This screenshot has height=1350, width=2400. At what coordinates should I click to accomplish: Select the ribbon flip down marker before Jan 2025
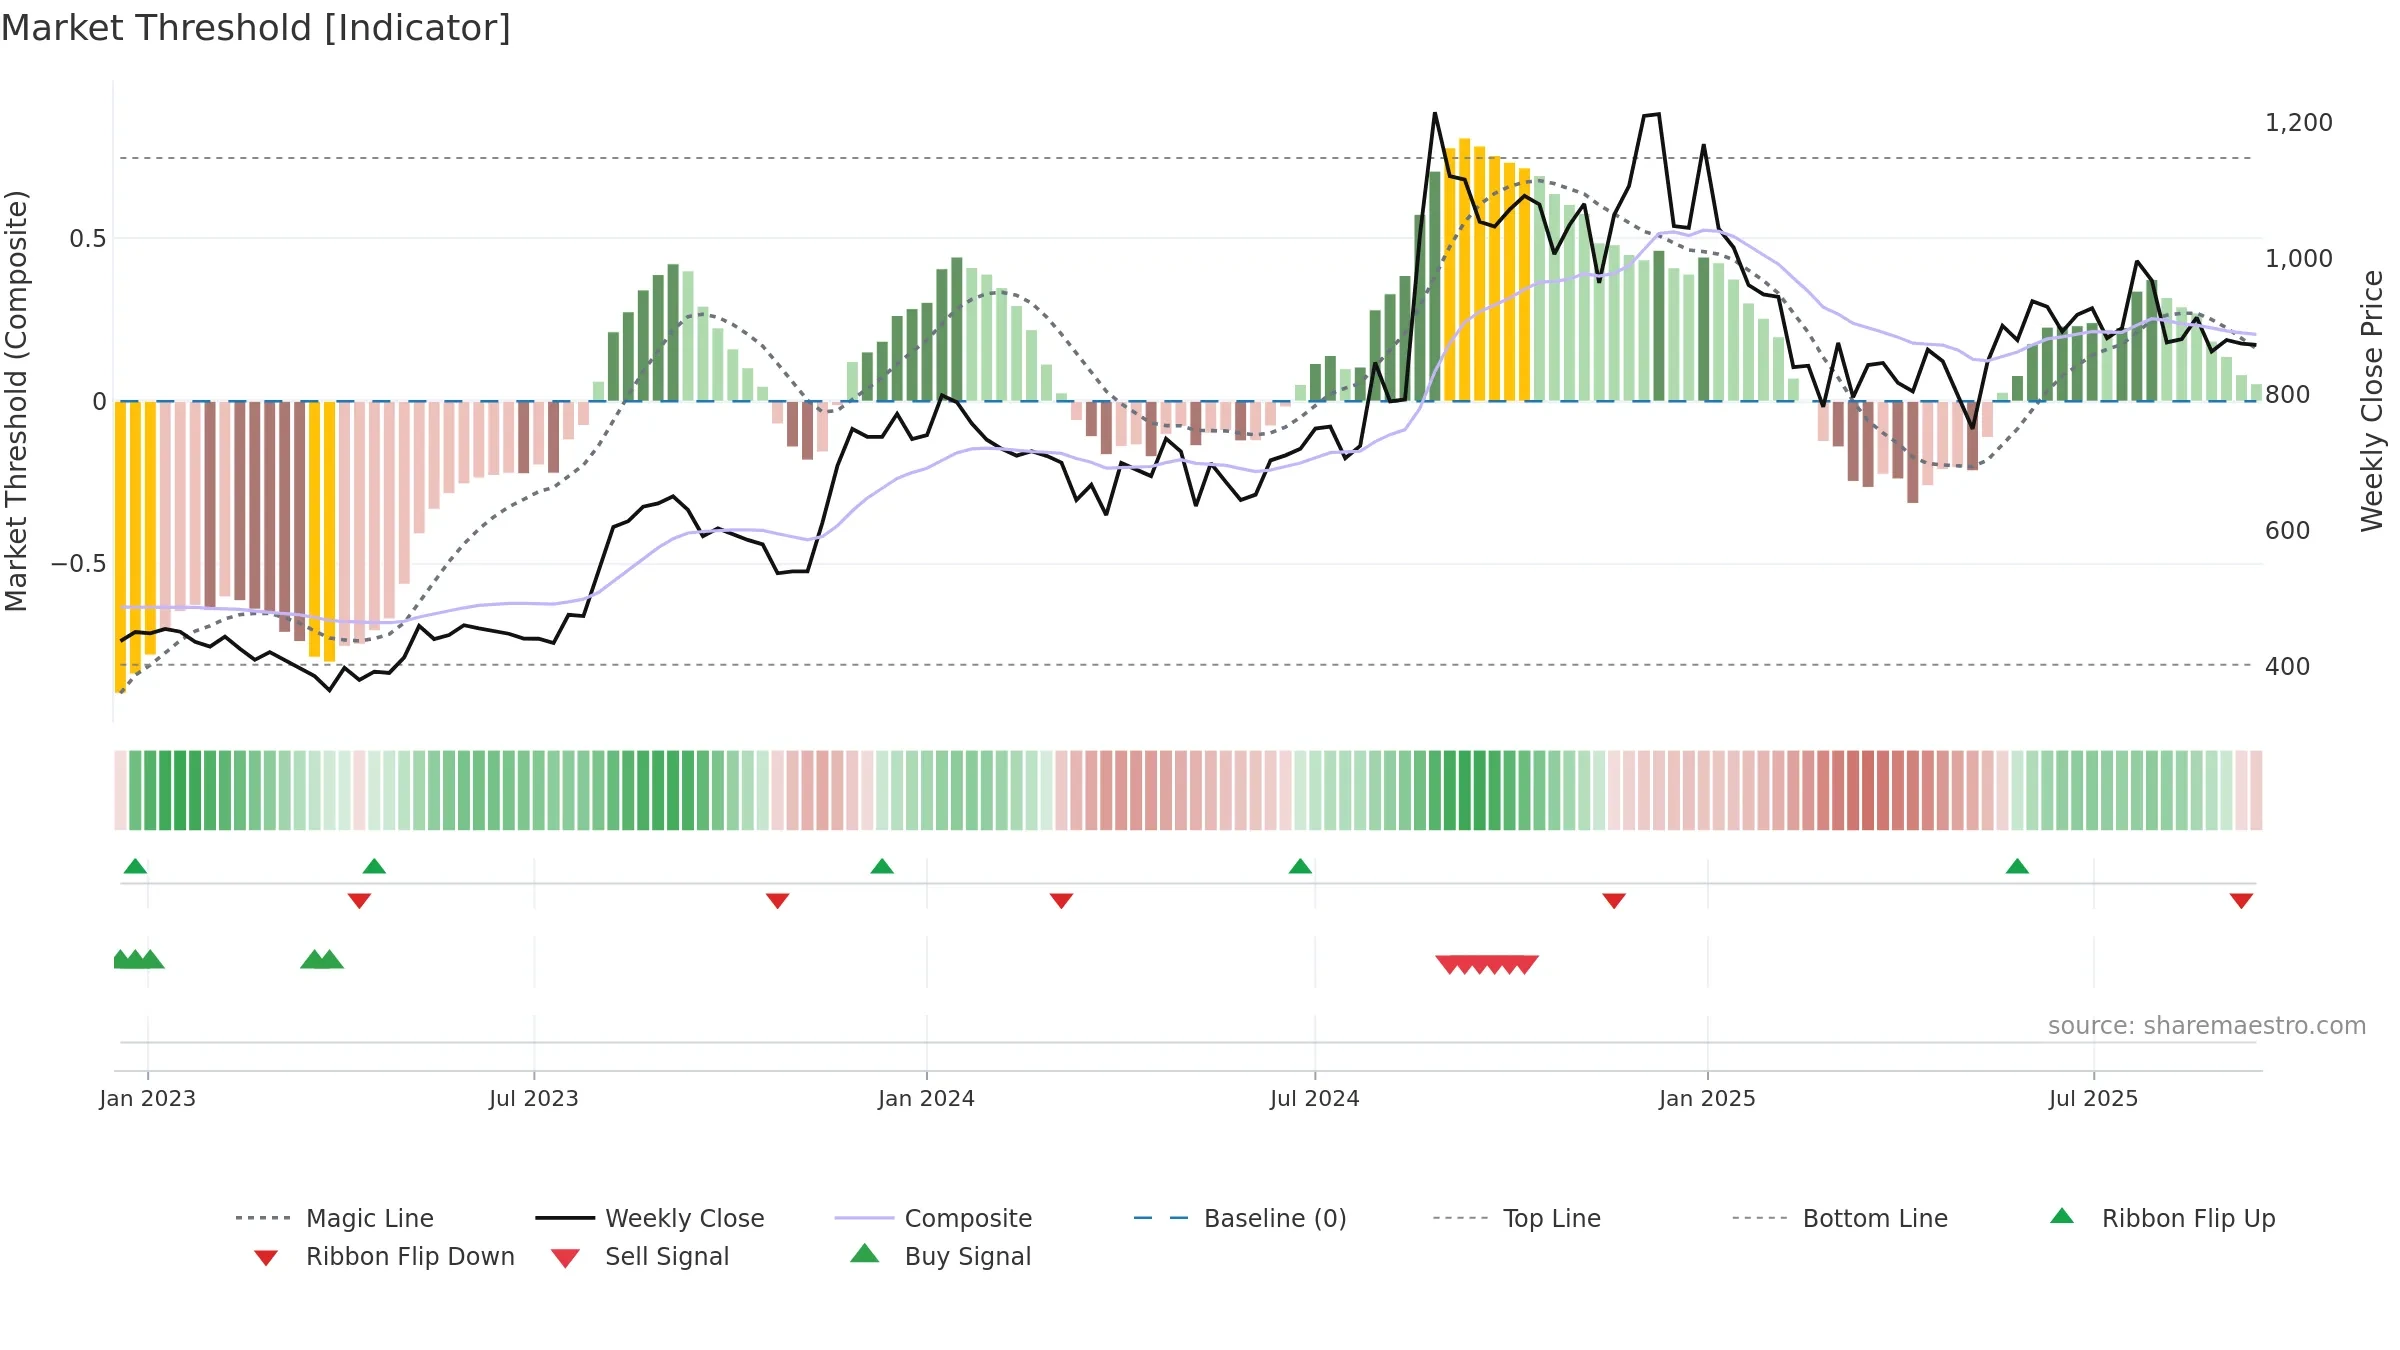coord(1614,901)
